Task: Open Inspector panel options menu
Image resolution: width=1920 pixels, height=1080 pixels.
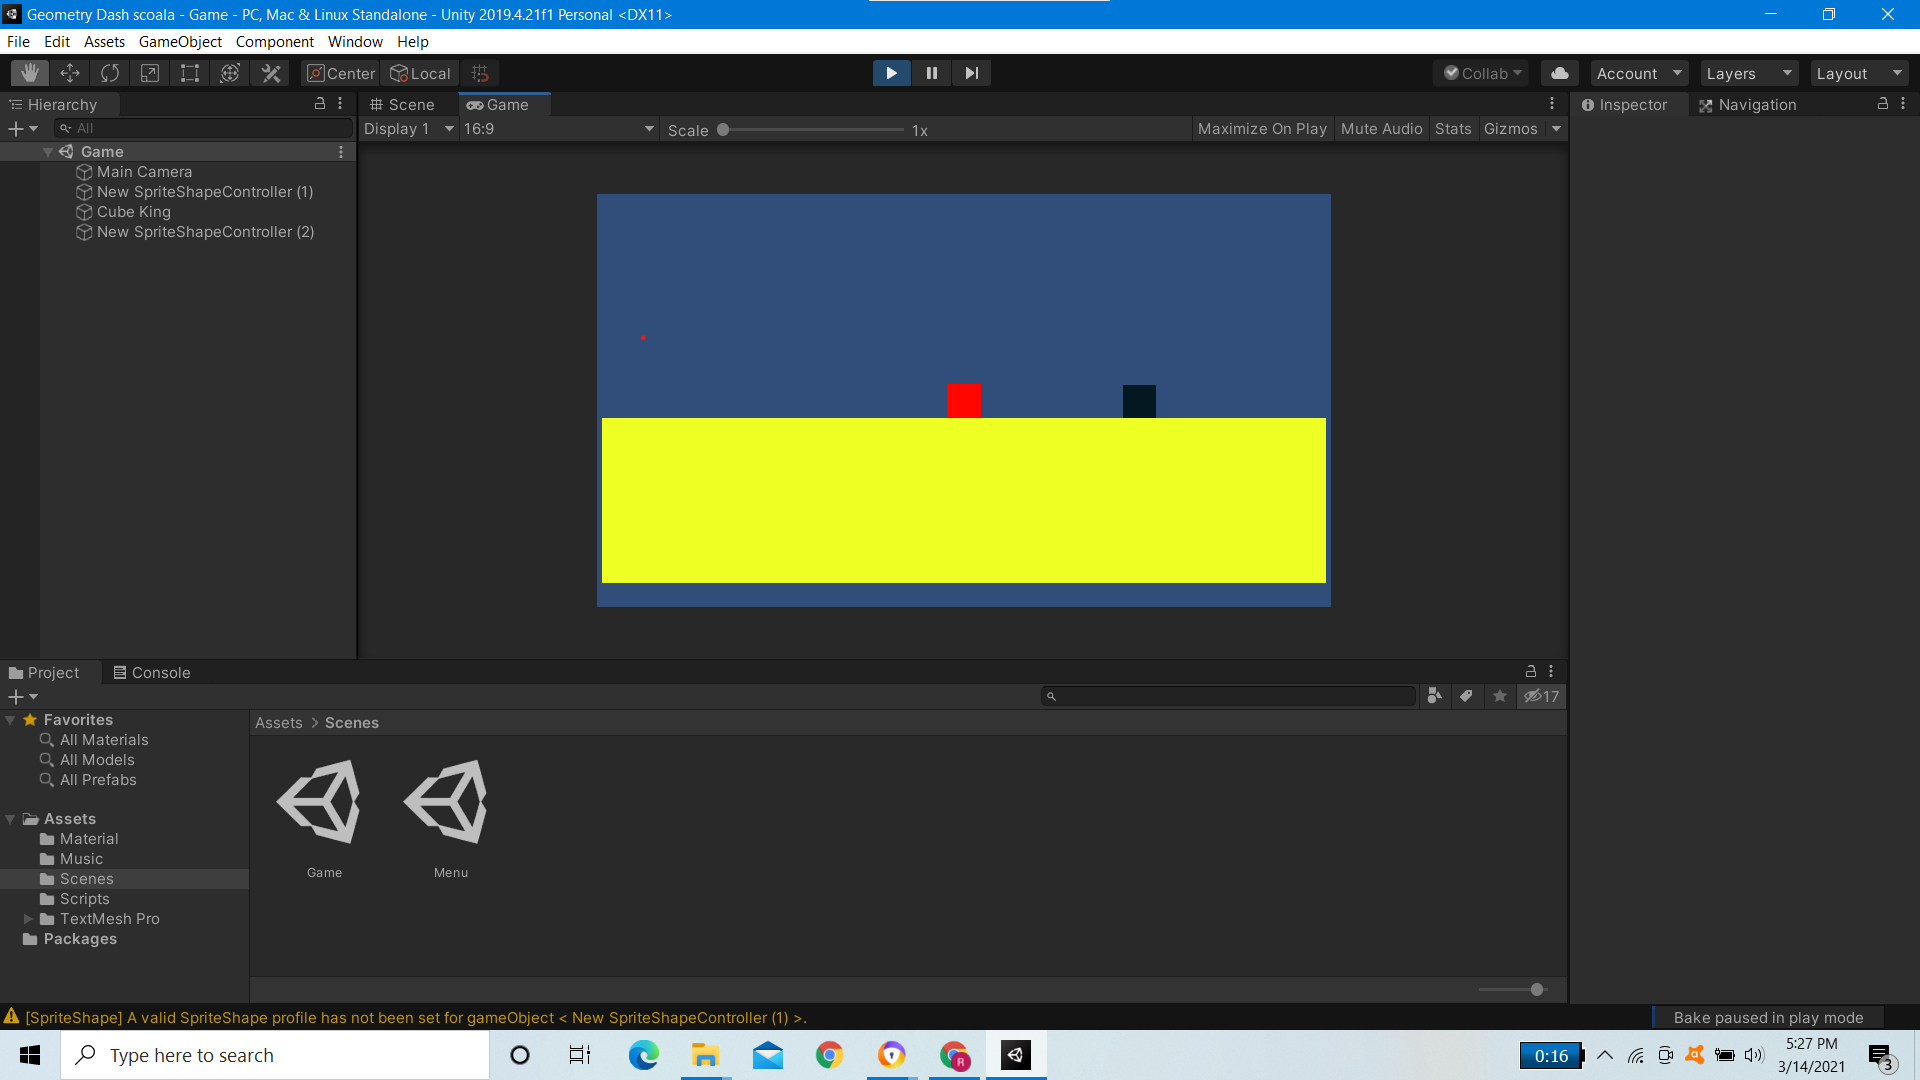Action: point(1903,104)
